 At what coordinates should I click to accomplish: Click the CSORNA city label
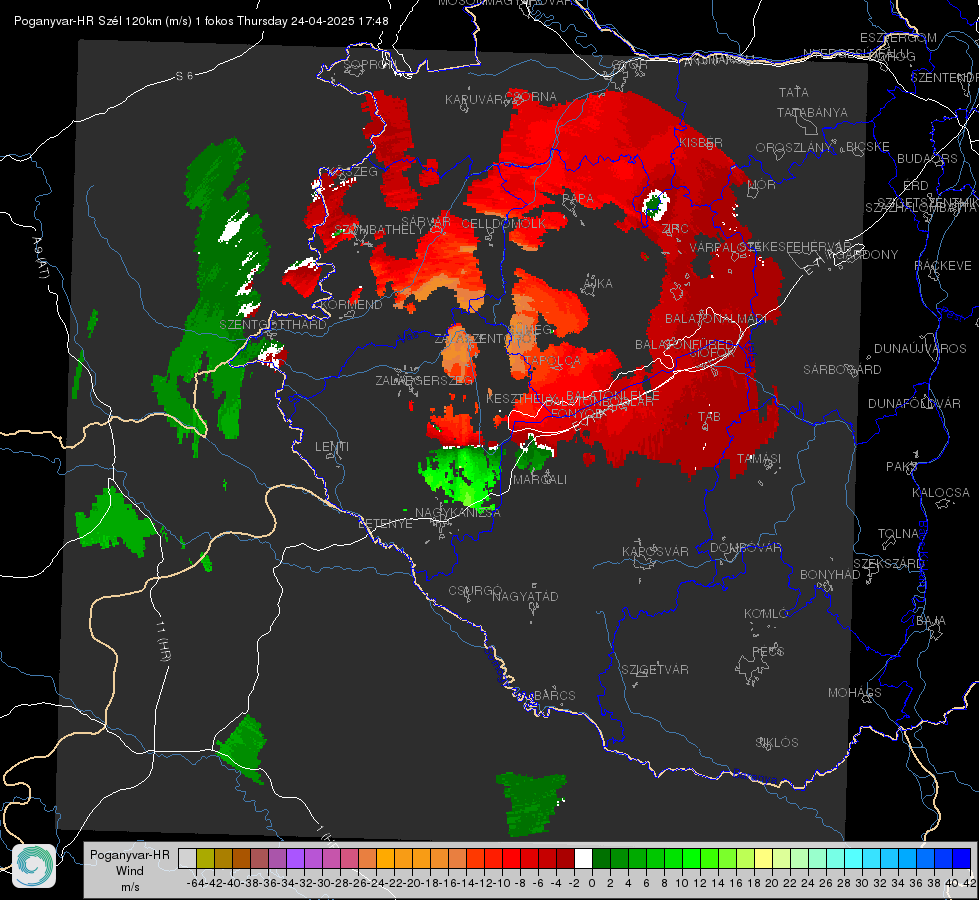(531, 97)
